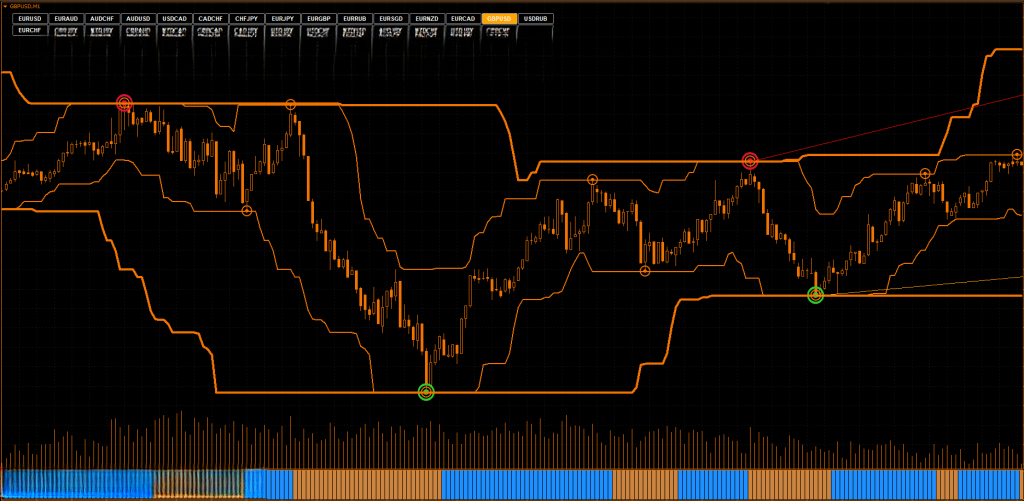Click the small orange circle at the far right edge

click(1017, 155)
